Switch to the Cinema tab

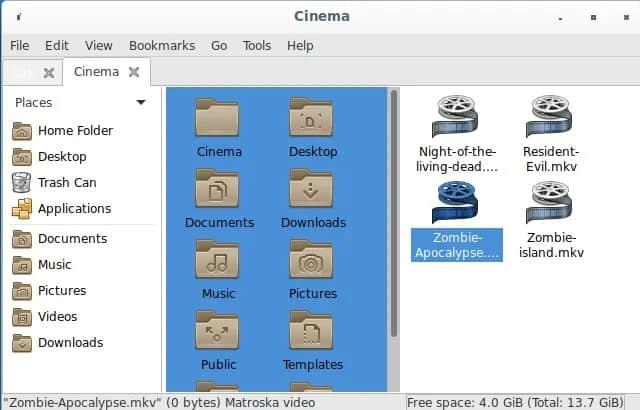[96, 72]
